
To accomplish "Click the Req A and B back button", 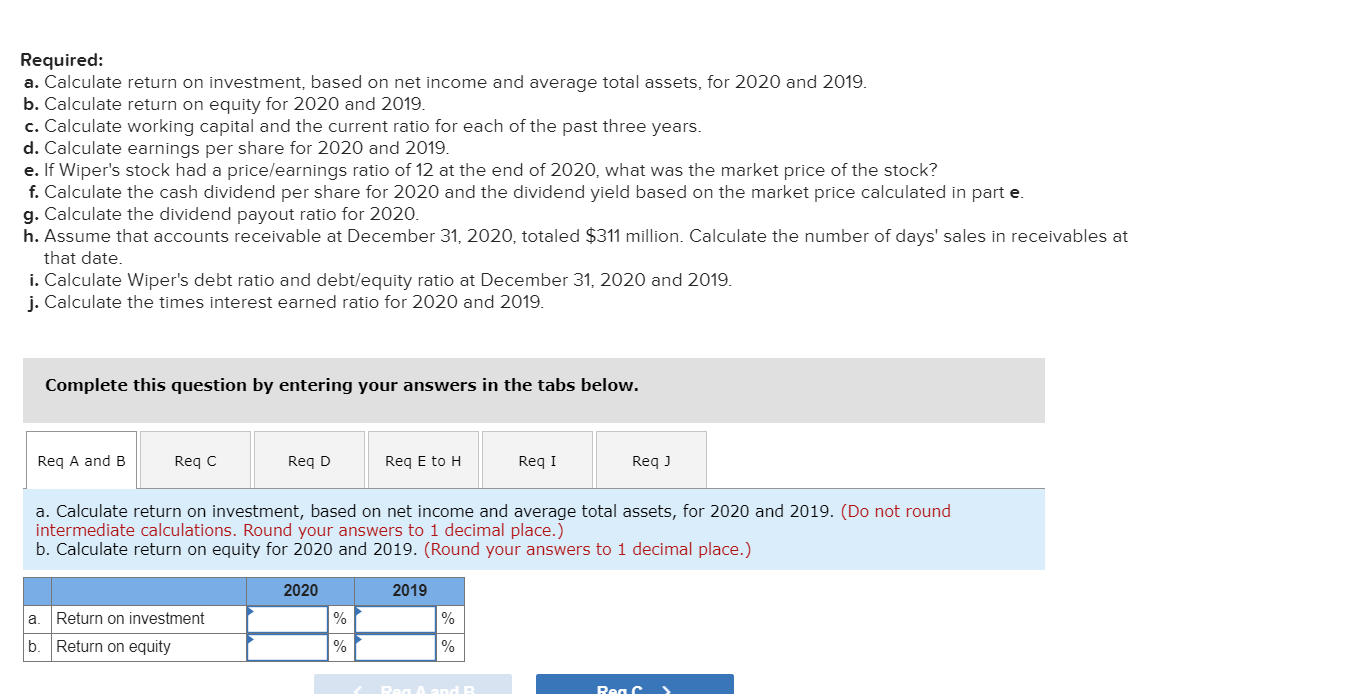I will pyautogui.click(x=413, y=688).
